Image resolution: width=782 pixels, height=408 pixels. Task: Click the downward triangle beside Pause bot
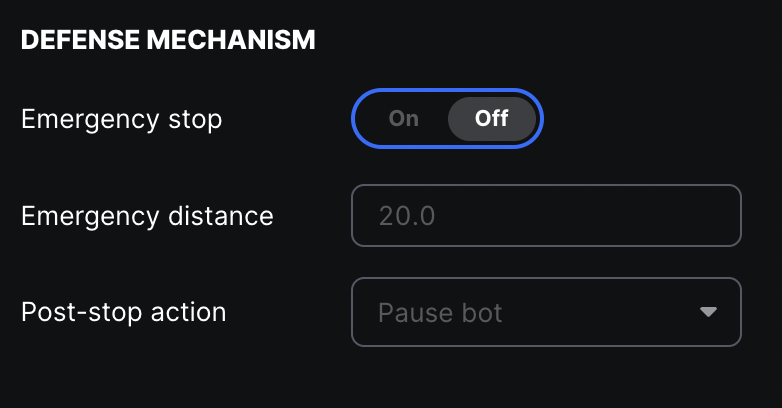click(708, 312)
